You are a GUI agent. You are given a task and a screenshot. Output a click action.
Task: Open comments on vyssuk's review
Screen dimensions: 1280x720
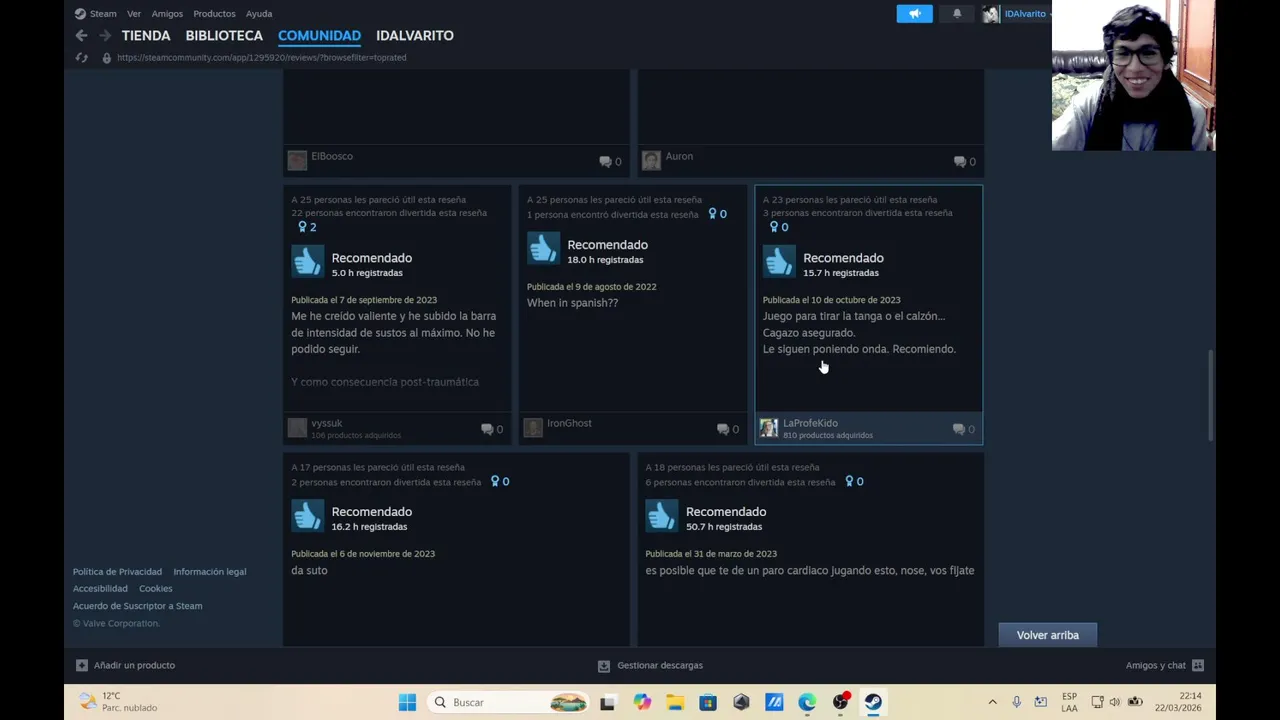(492, 429)
